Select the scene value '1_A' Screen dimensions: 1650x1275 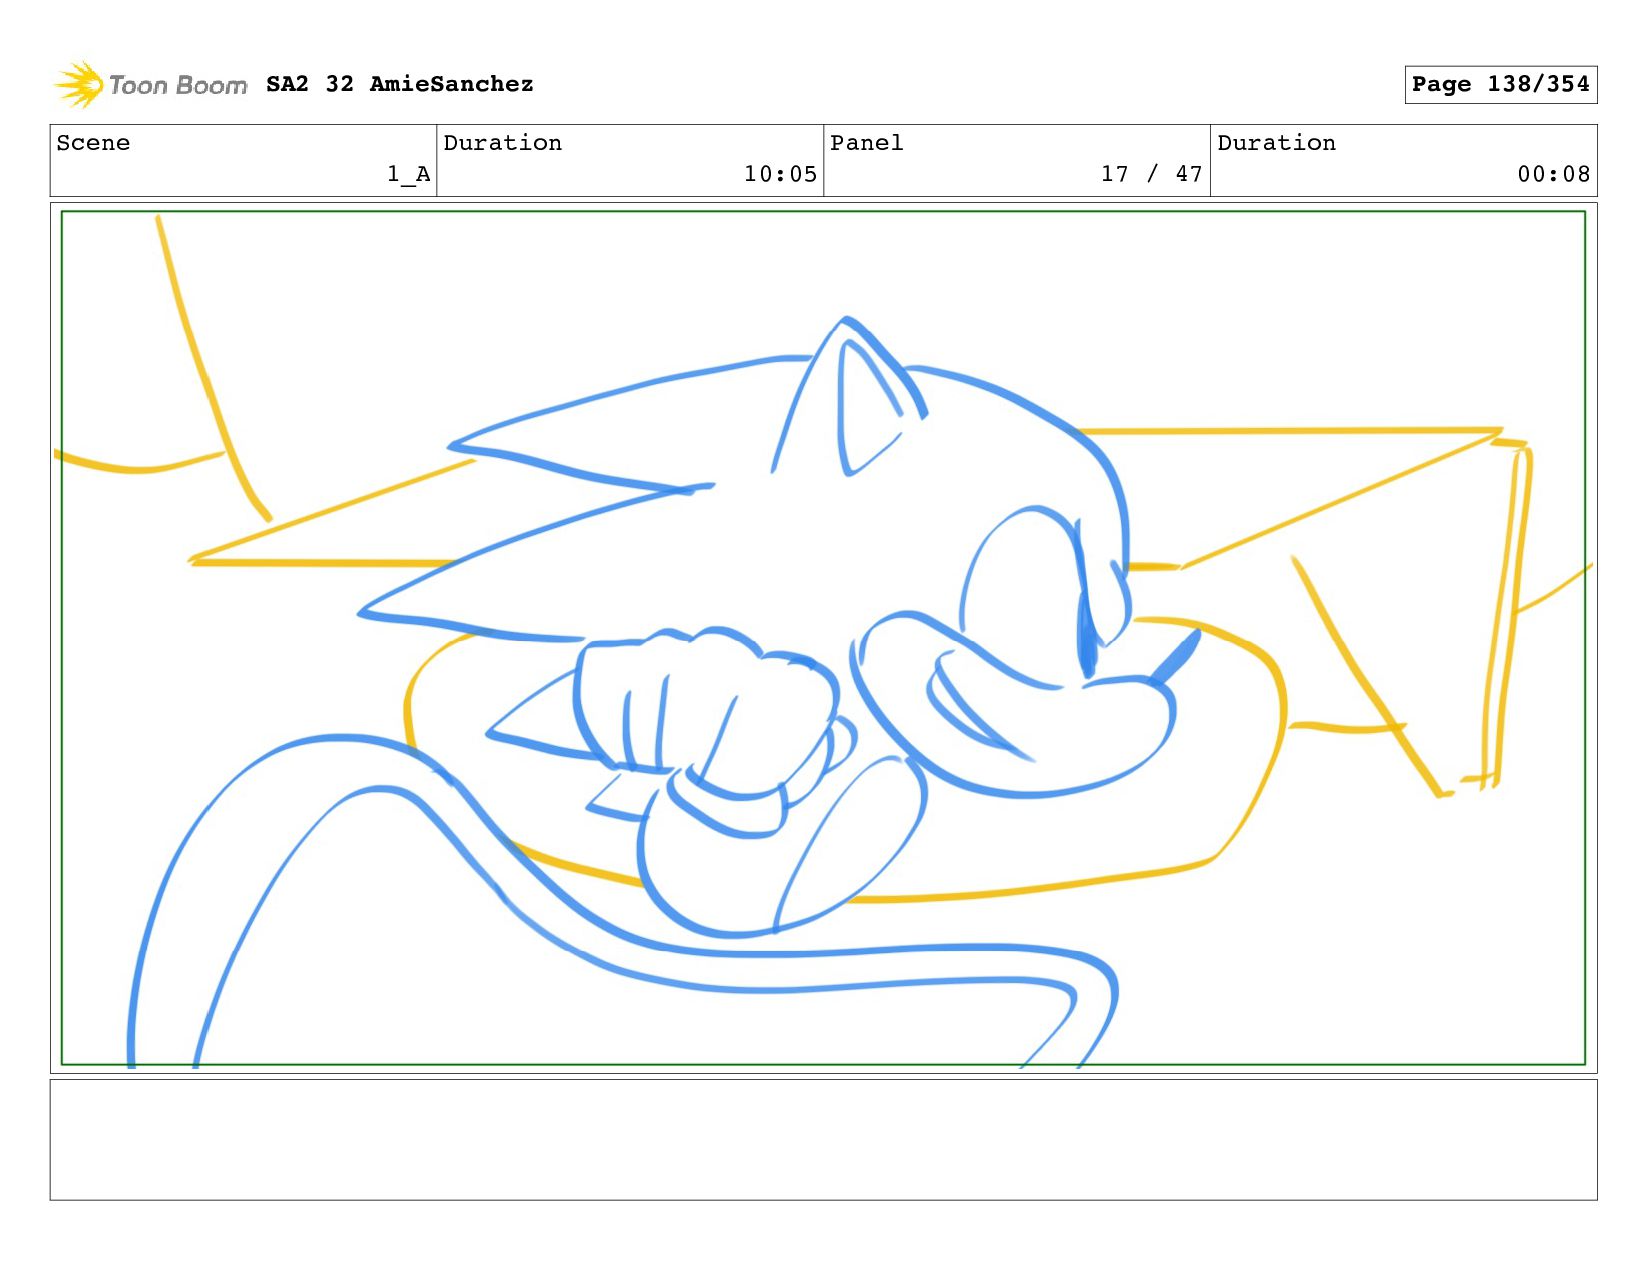(409, 174)
